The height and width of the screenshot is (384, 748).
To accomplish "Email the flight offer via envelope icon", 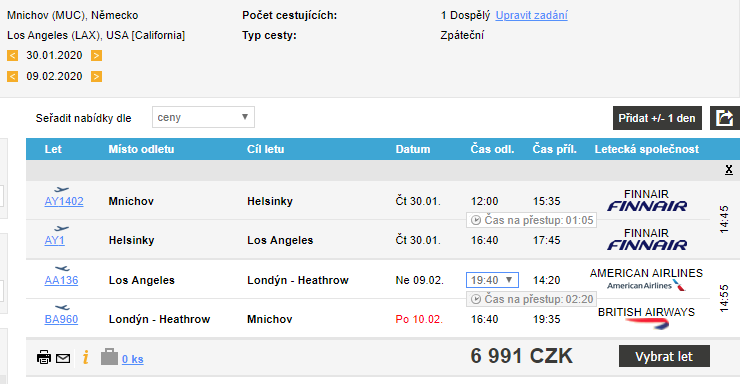I will point(63,358).
